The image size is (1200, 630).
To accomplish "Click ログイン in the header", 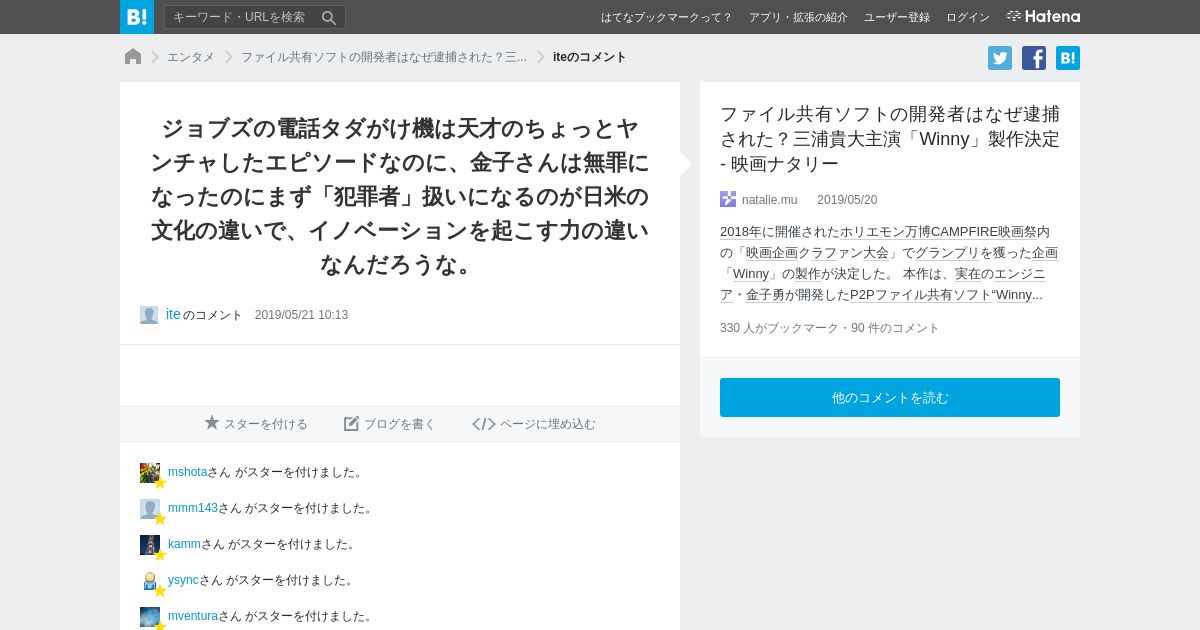I will [968, 17].
